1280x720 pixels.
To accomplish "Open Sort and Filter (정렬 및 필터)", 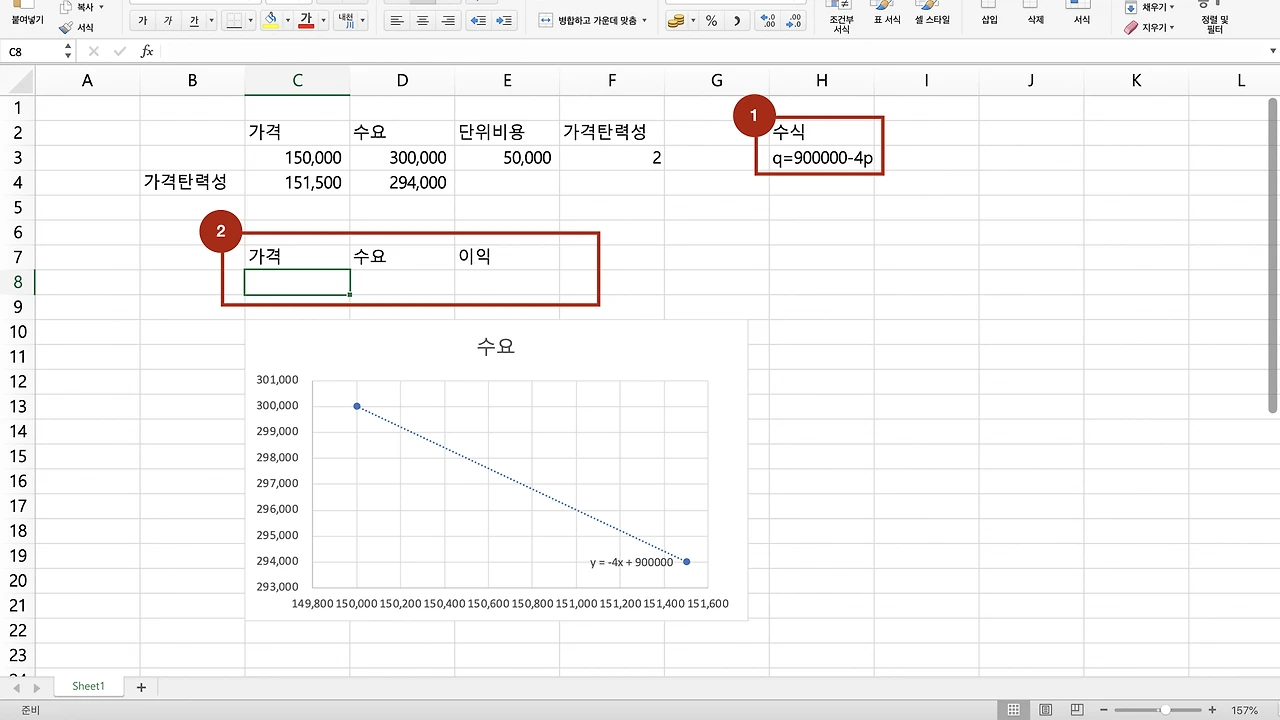I will (1214, 17).
